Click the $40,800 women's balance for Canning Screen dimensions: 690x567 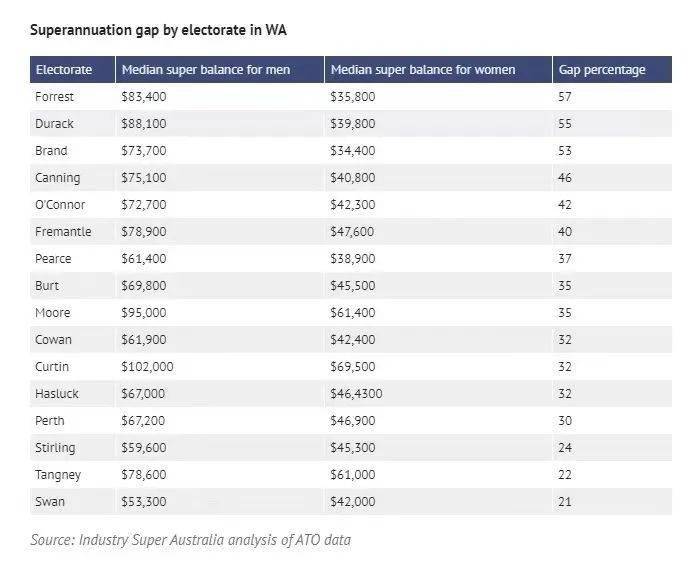353,177
